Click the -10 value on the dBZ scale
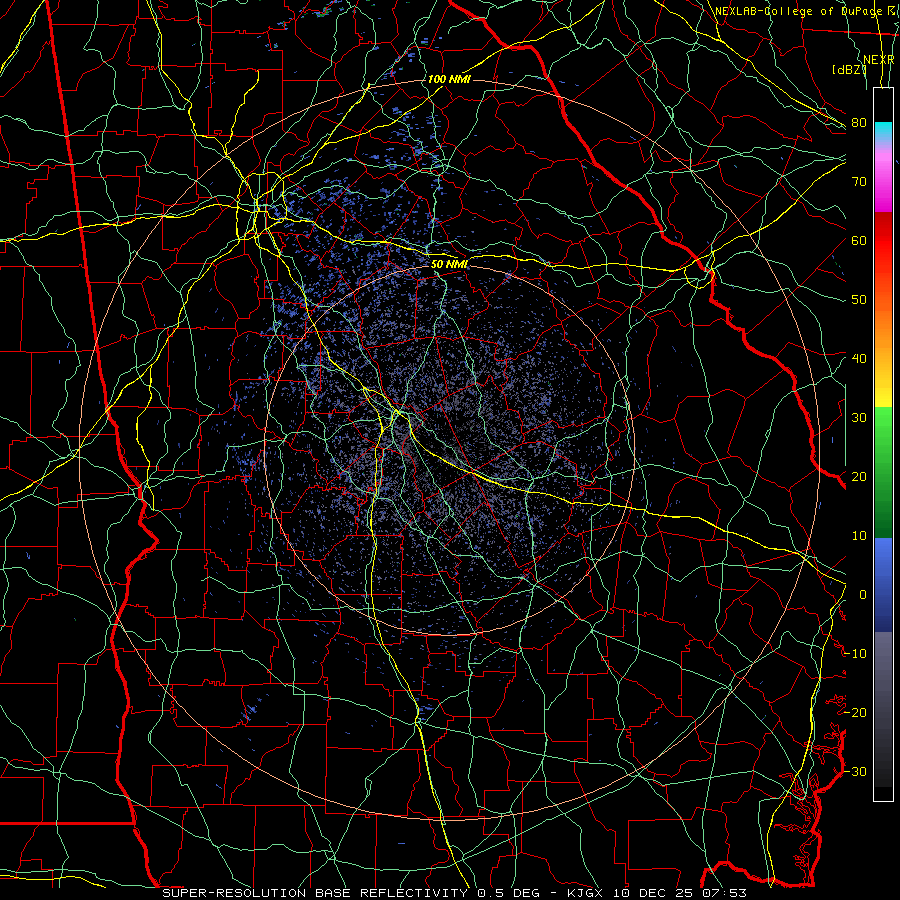The height and width of the screenshot is (900, 900). pyautogui.click(x=855, y=654)
